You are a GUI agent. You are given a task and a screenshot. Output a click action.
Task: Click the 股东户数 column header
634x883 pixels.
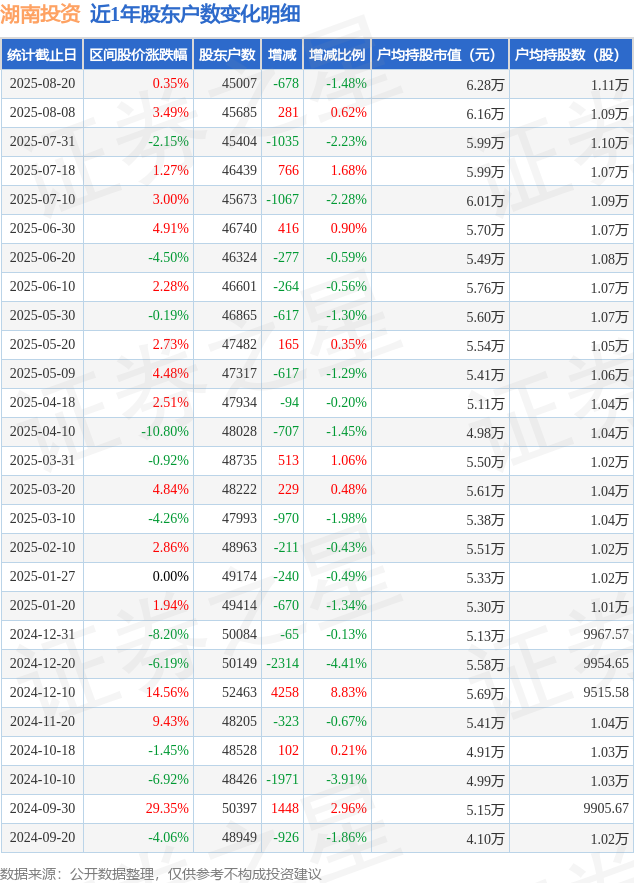pos(227,55)
